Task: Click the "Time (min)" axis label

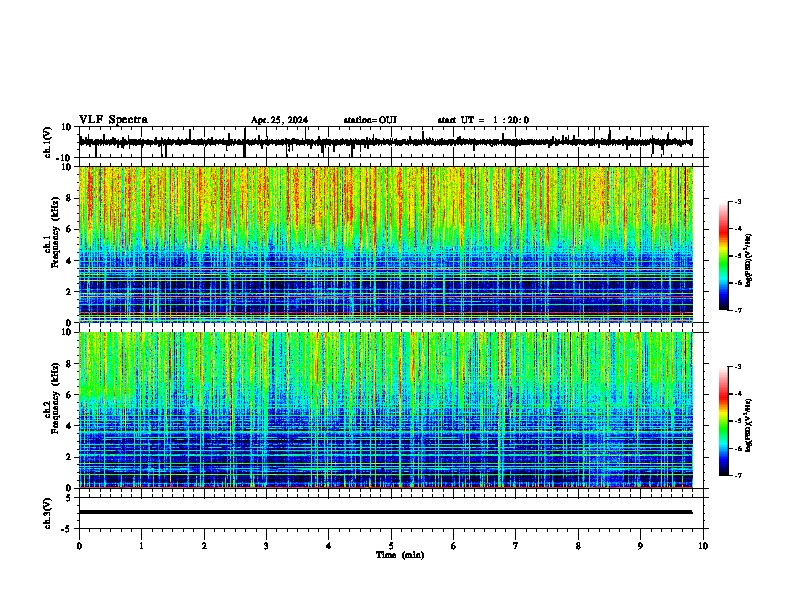Action: click(400, 555)
